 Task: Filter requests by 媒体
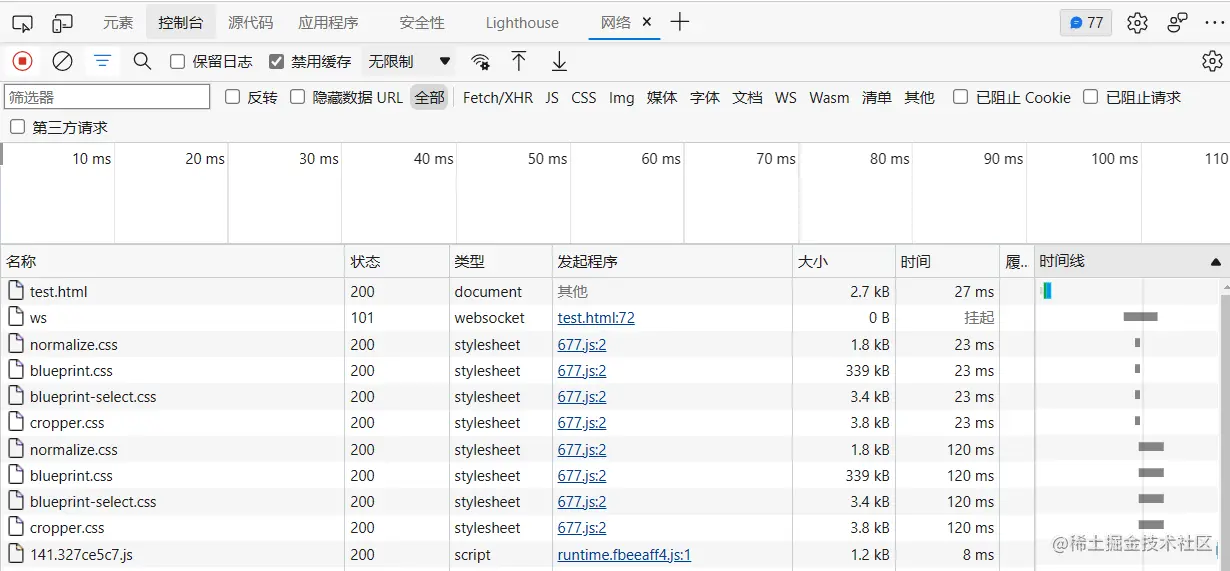click(x=662, y=97)
